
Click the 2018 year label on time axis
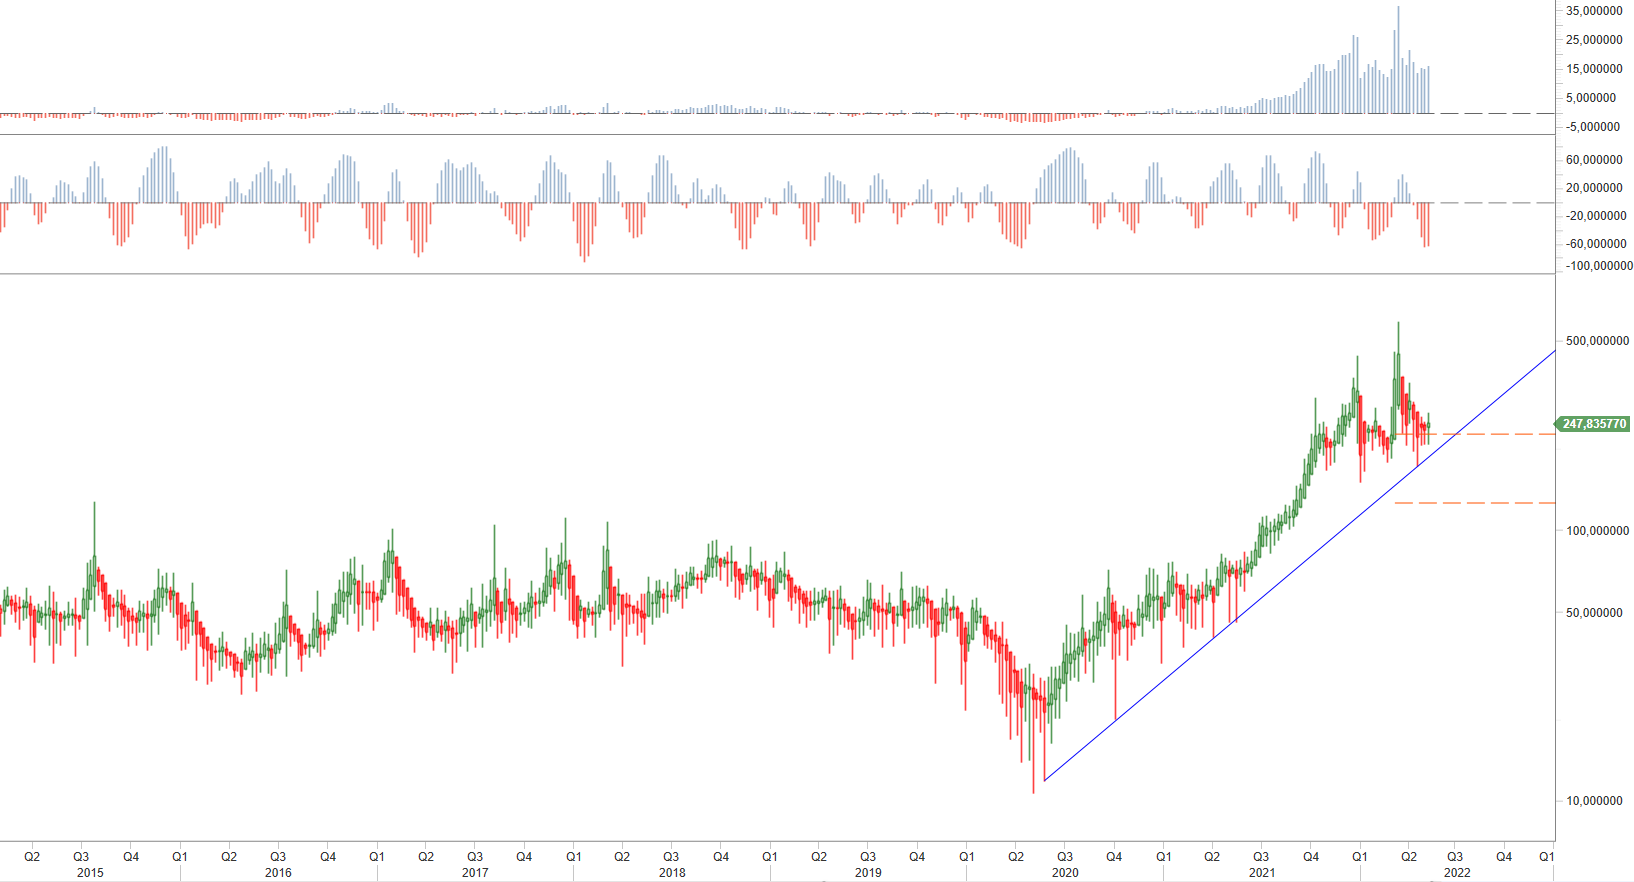(x=672, y=873)
